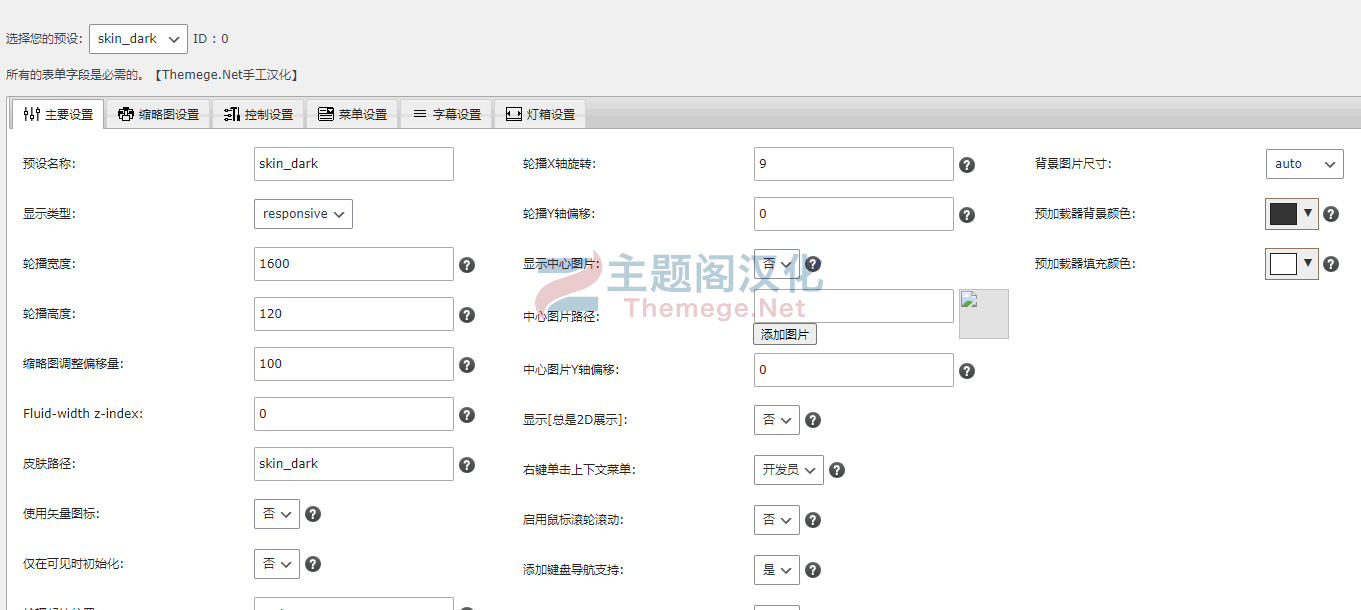Screen dimensions: 1361x610
Task: Focus the 轮播Y轴偏移 input field
Action: coord(854,214)
